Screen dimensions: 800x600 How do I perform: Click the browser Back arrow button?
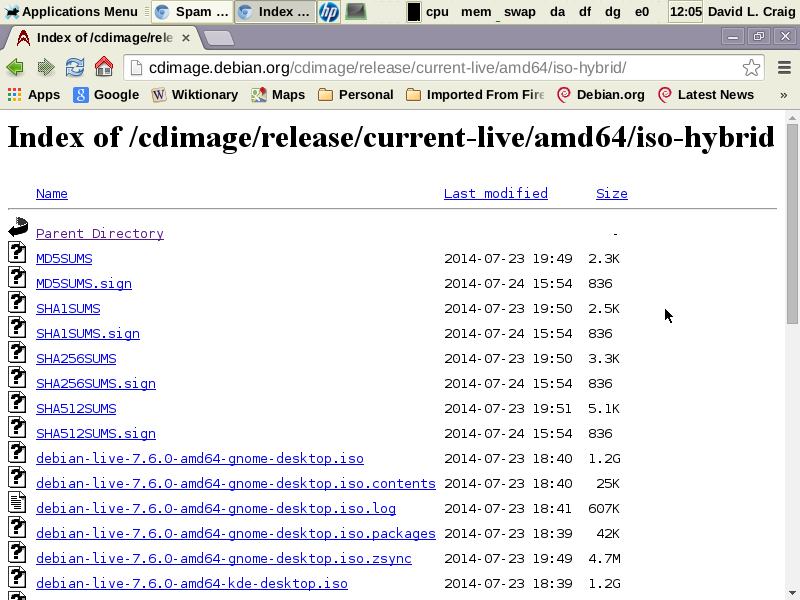click(15, 68)
